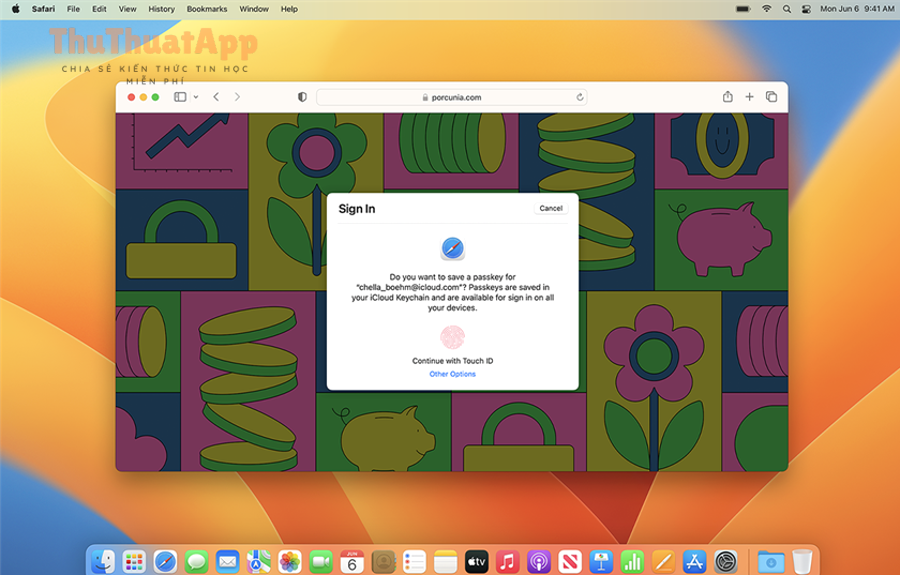Go back to the previous page
Viewport: 900px width, 575px height.
pyautogui.click(x=216, y=97)
